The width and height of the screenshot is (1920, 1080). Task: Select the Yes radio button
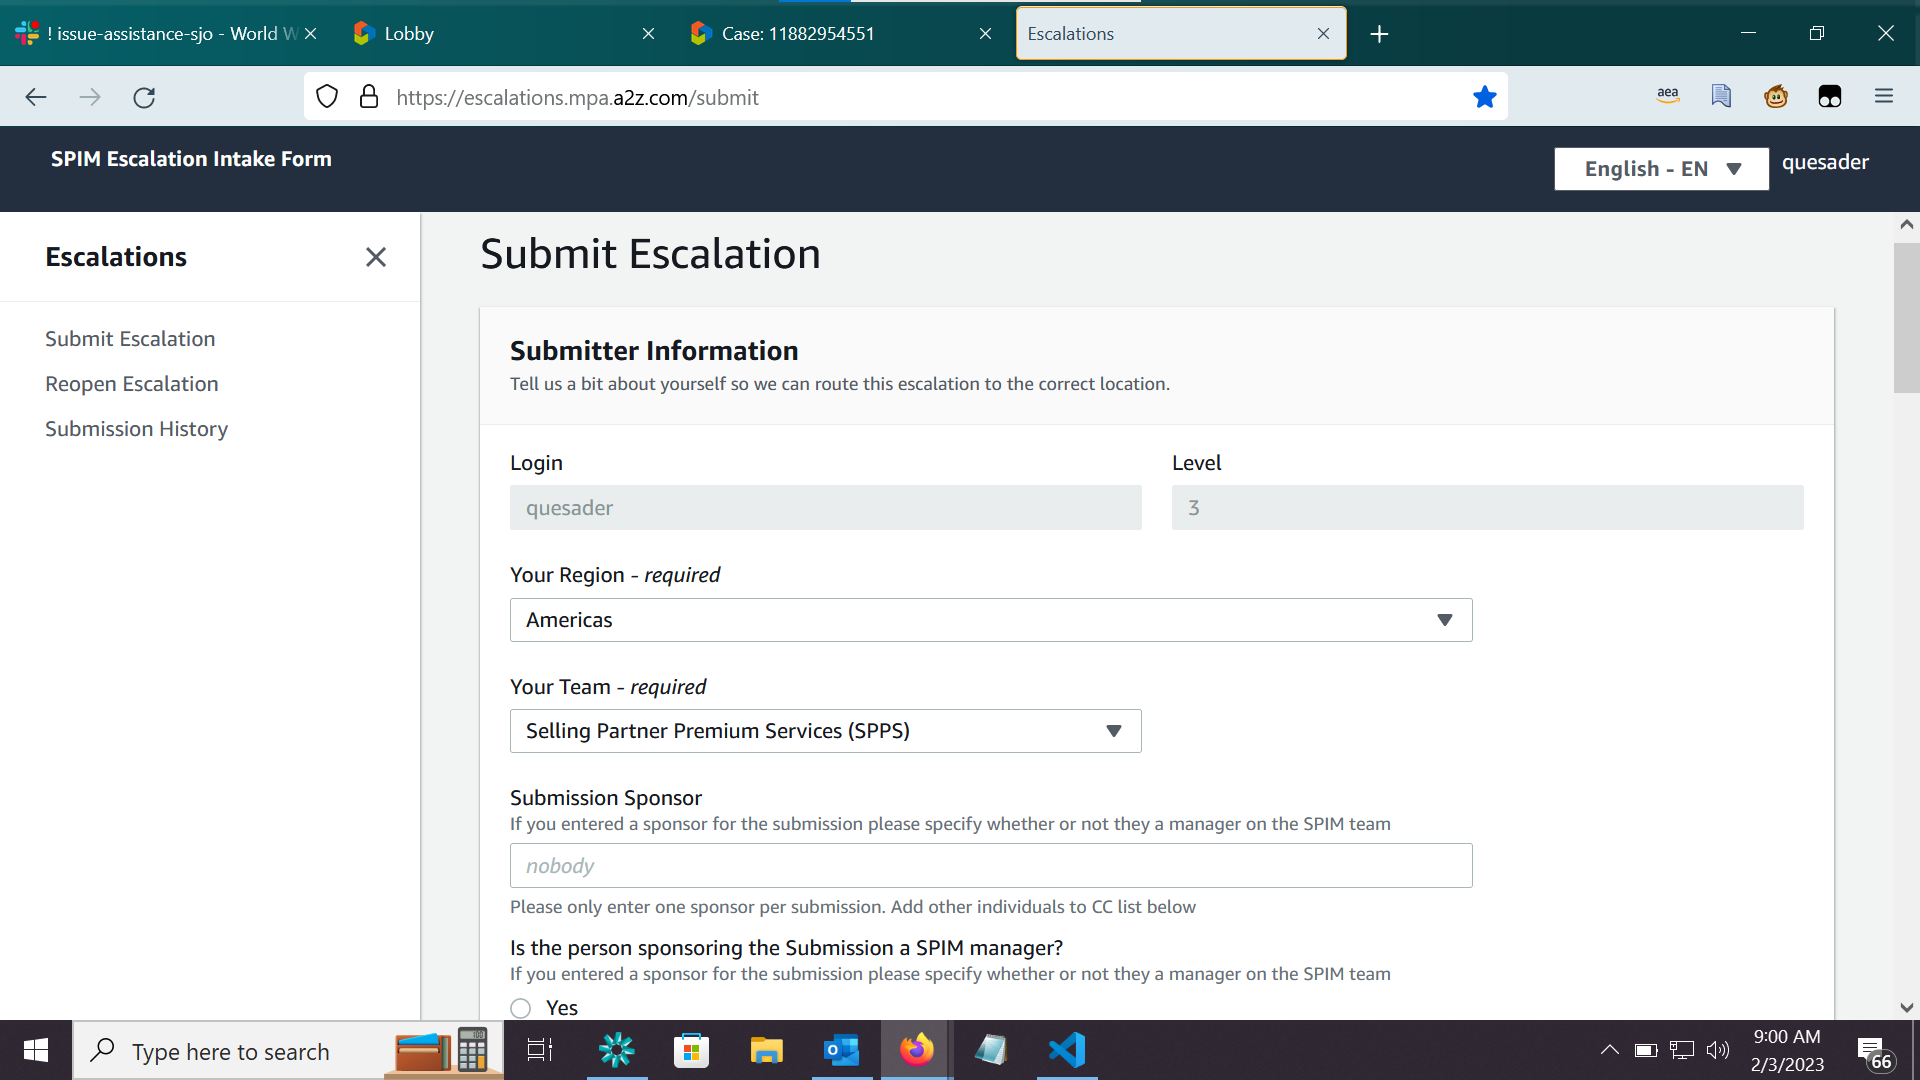click(x=521, y=1008)
